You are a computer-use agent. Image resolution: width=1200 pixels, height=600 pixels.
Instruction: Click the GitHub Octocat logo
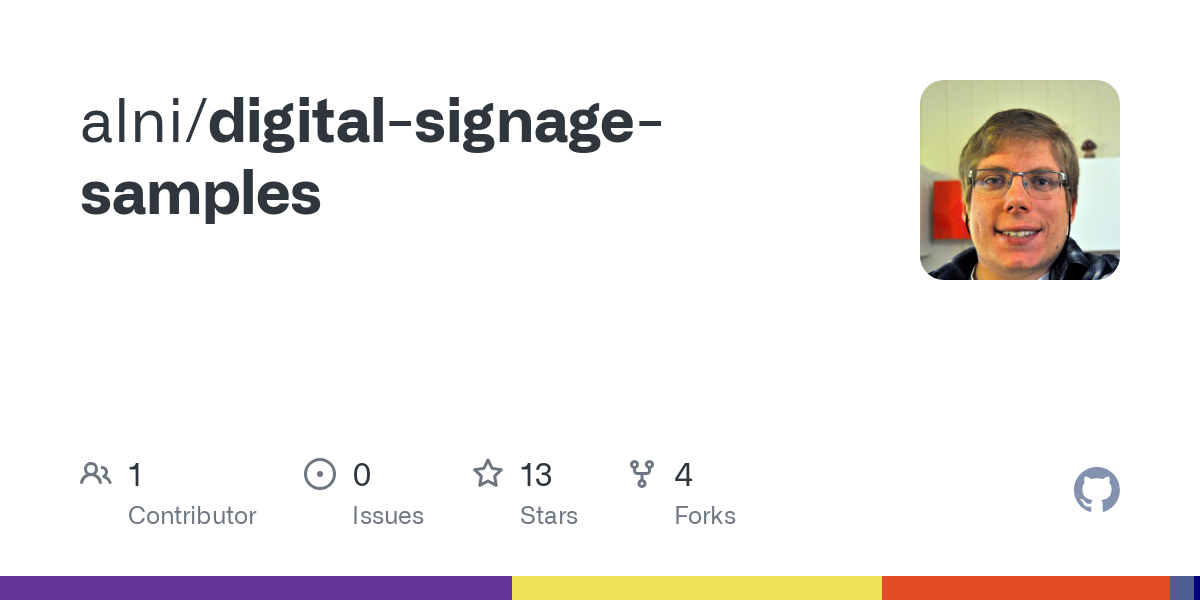coord(1097,490)
